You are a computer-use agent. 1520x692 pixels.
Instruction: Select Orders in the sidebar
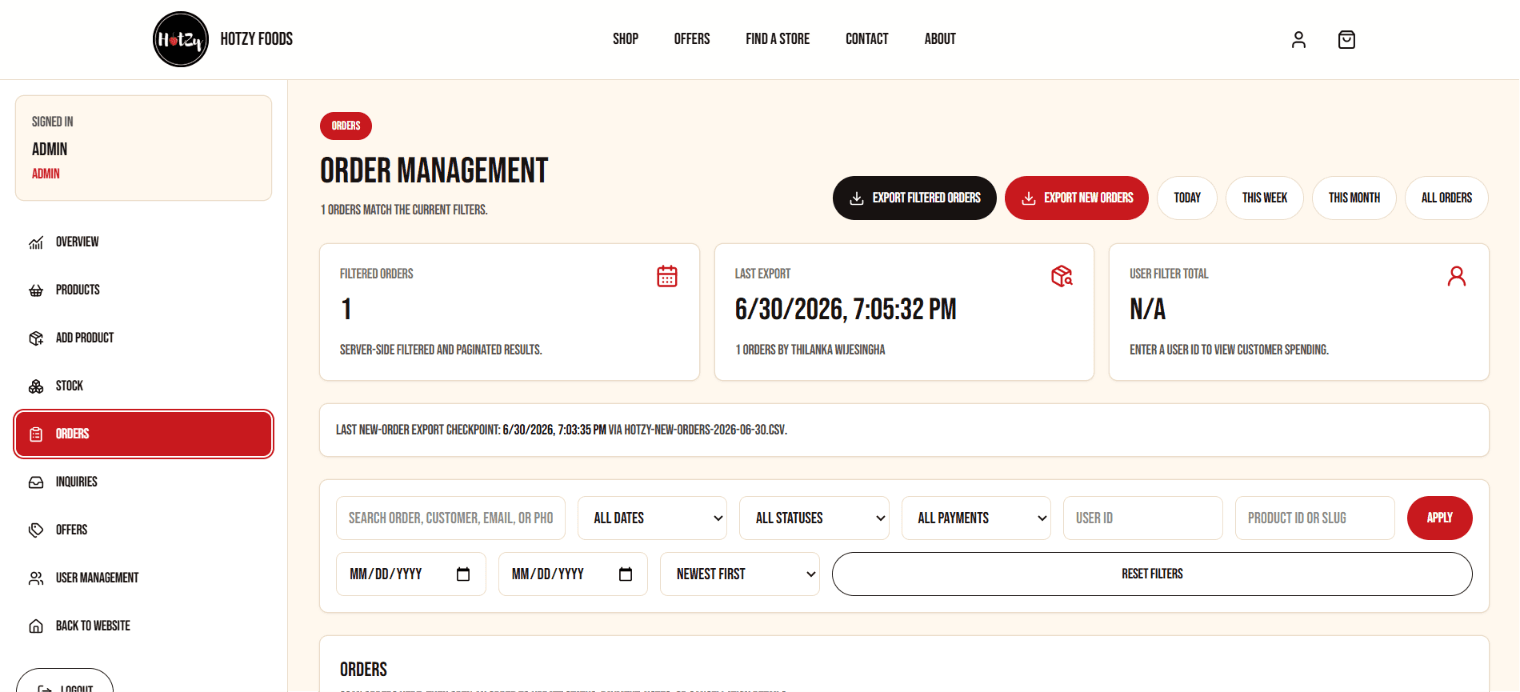pos(143,434)
